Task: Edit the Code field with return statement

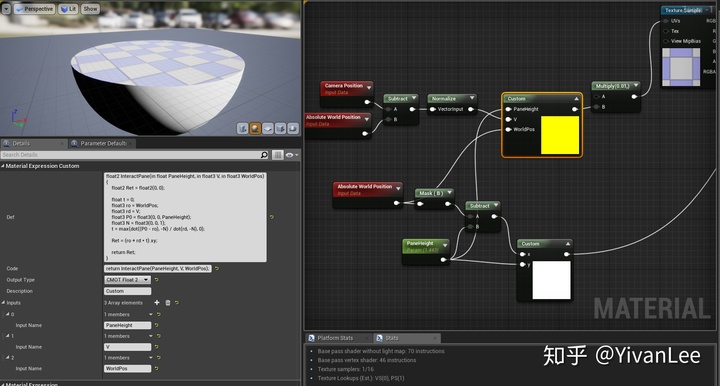Action: 158,269
